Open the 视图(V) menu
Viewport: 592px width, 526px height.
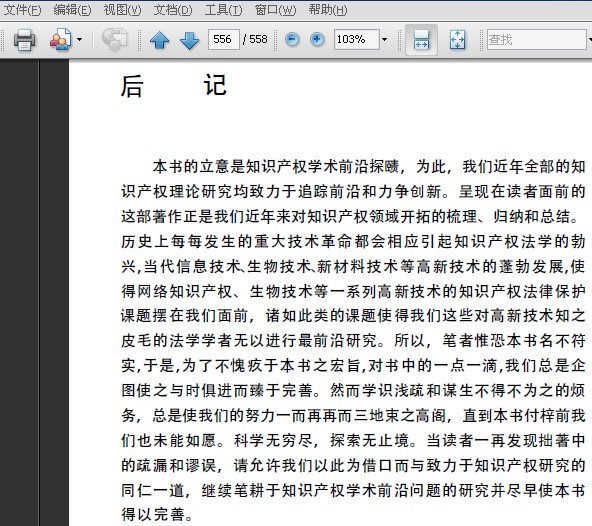click(x=122, y=10)
